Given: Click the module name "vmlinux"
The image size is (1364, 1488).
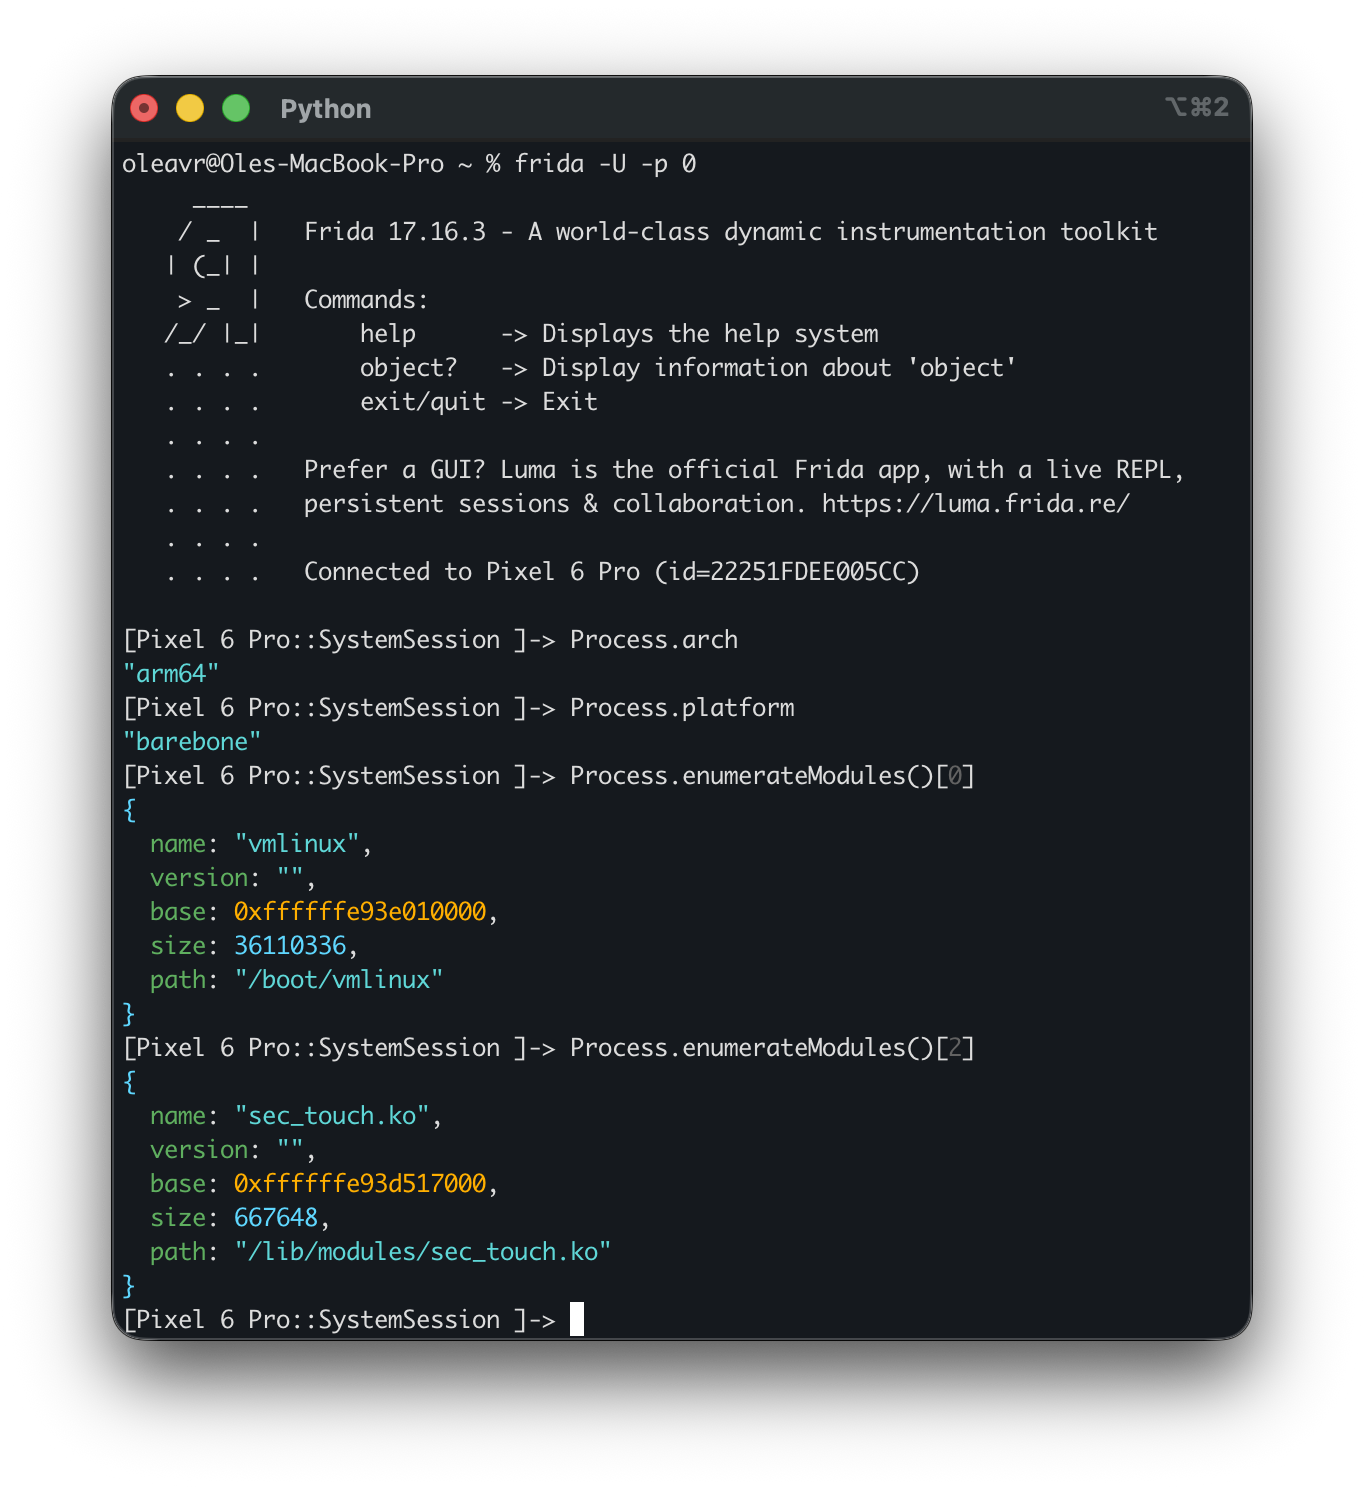Looking at the screenshot, I should point(297,844).
